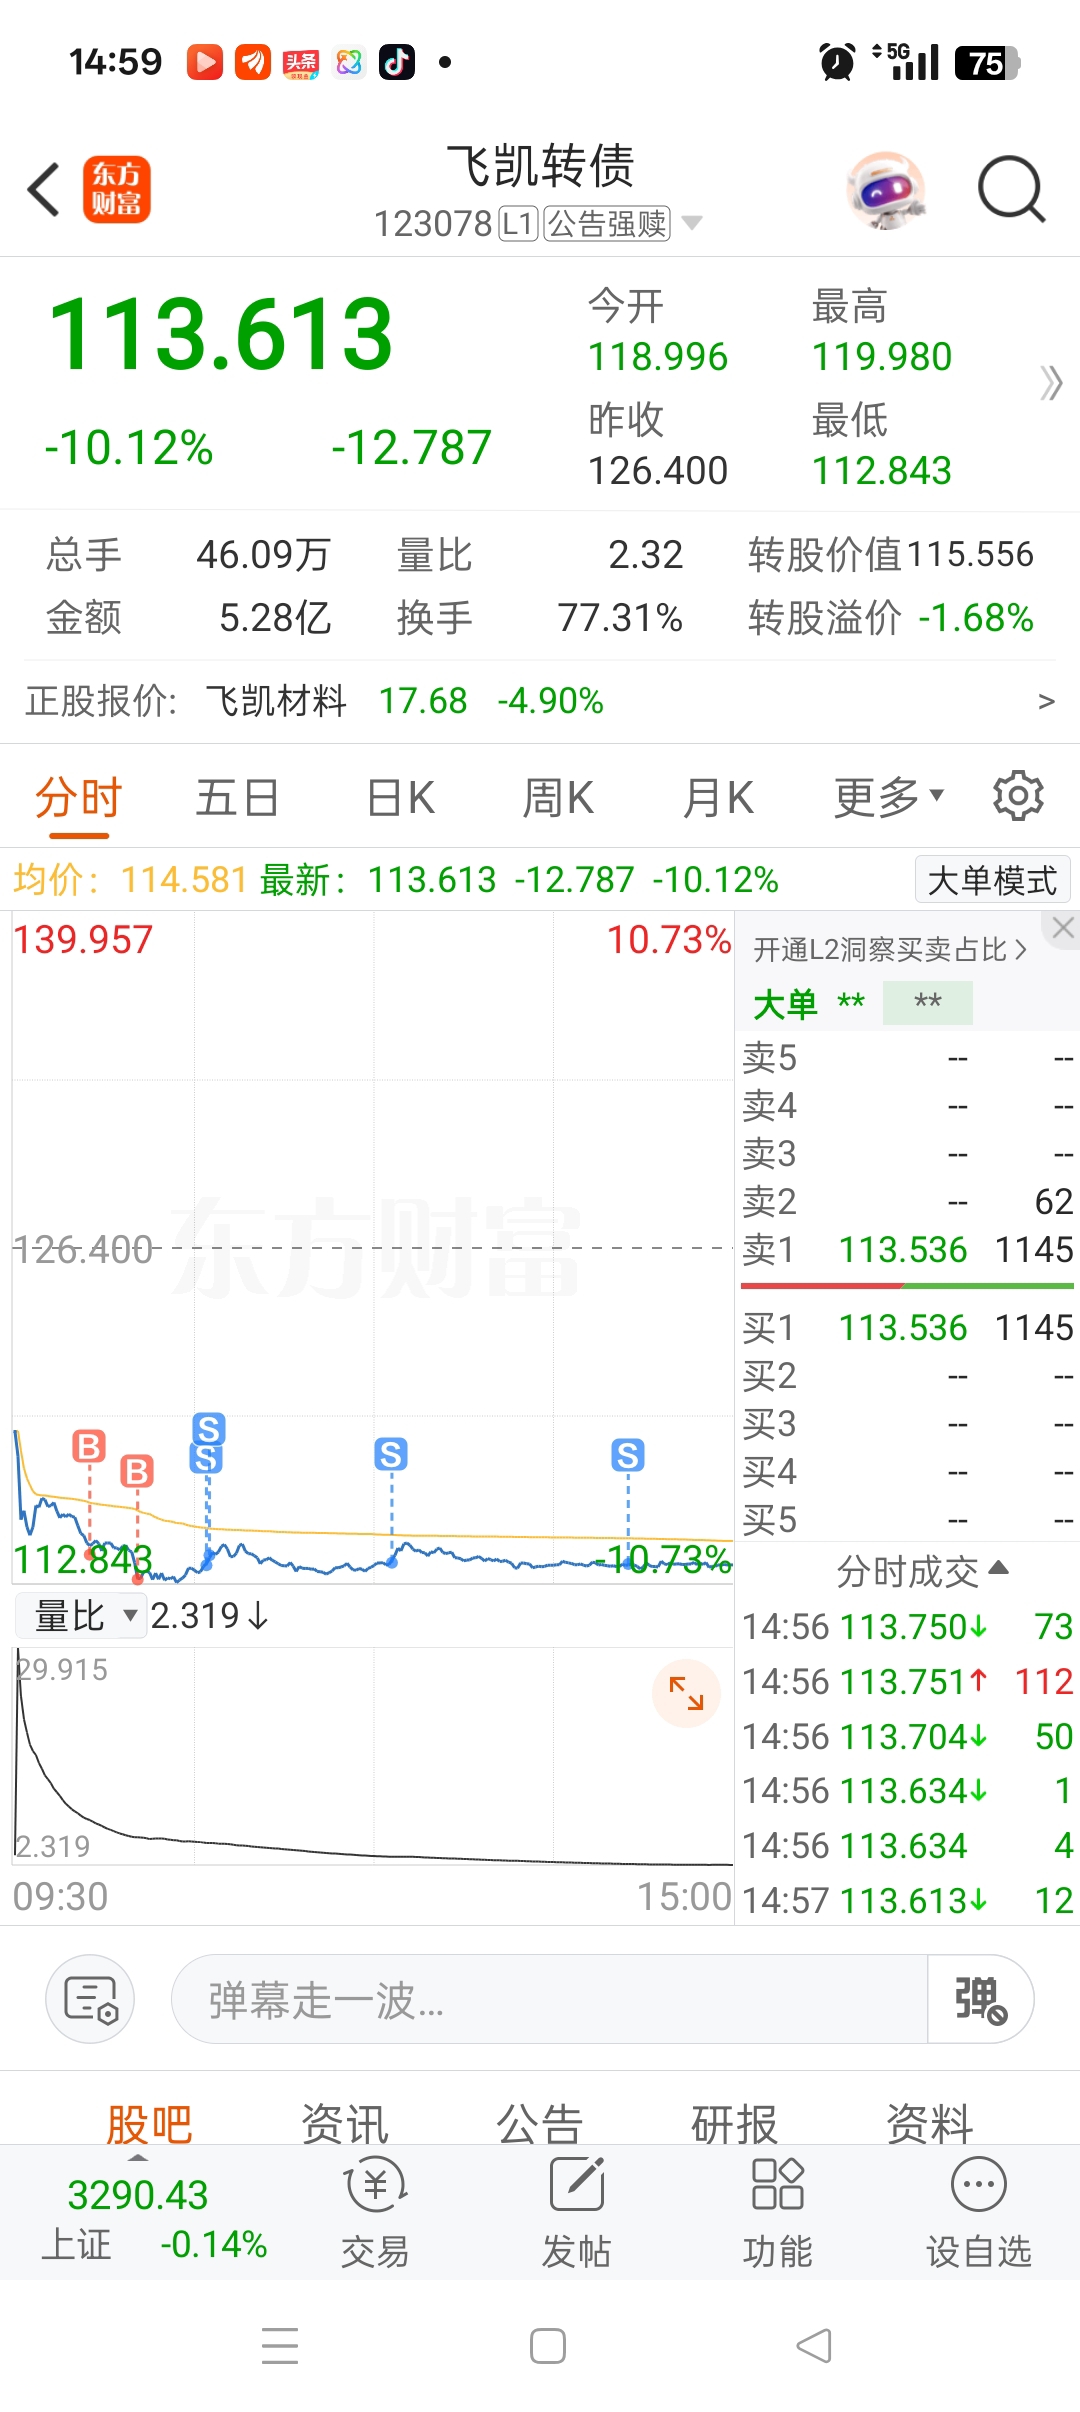Screen dimensions: 1080x2412
Task: Select the 公告 tab
Action: click(x=540, y=2122)
